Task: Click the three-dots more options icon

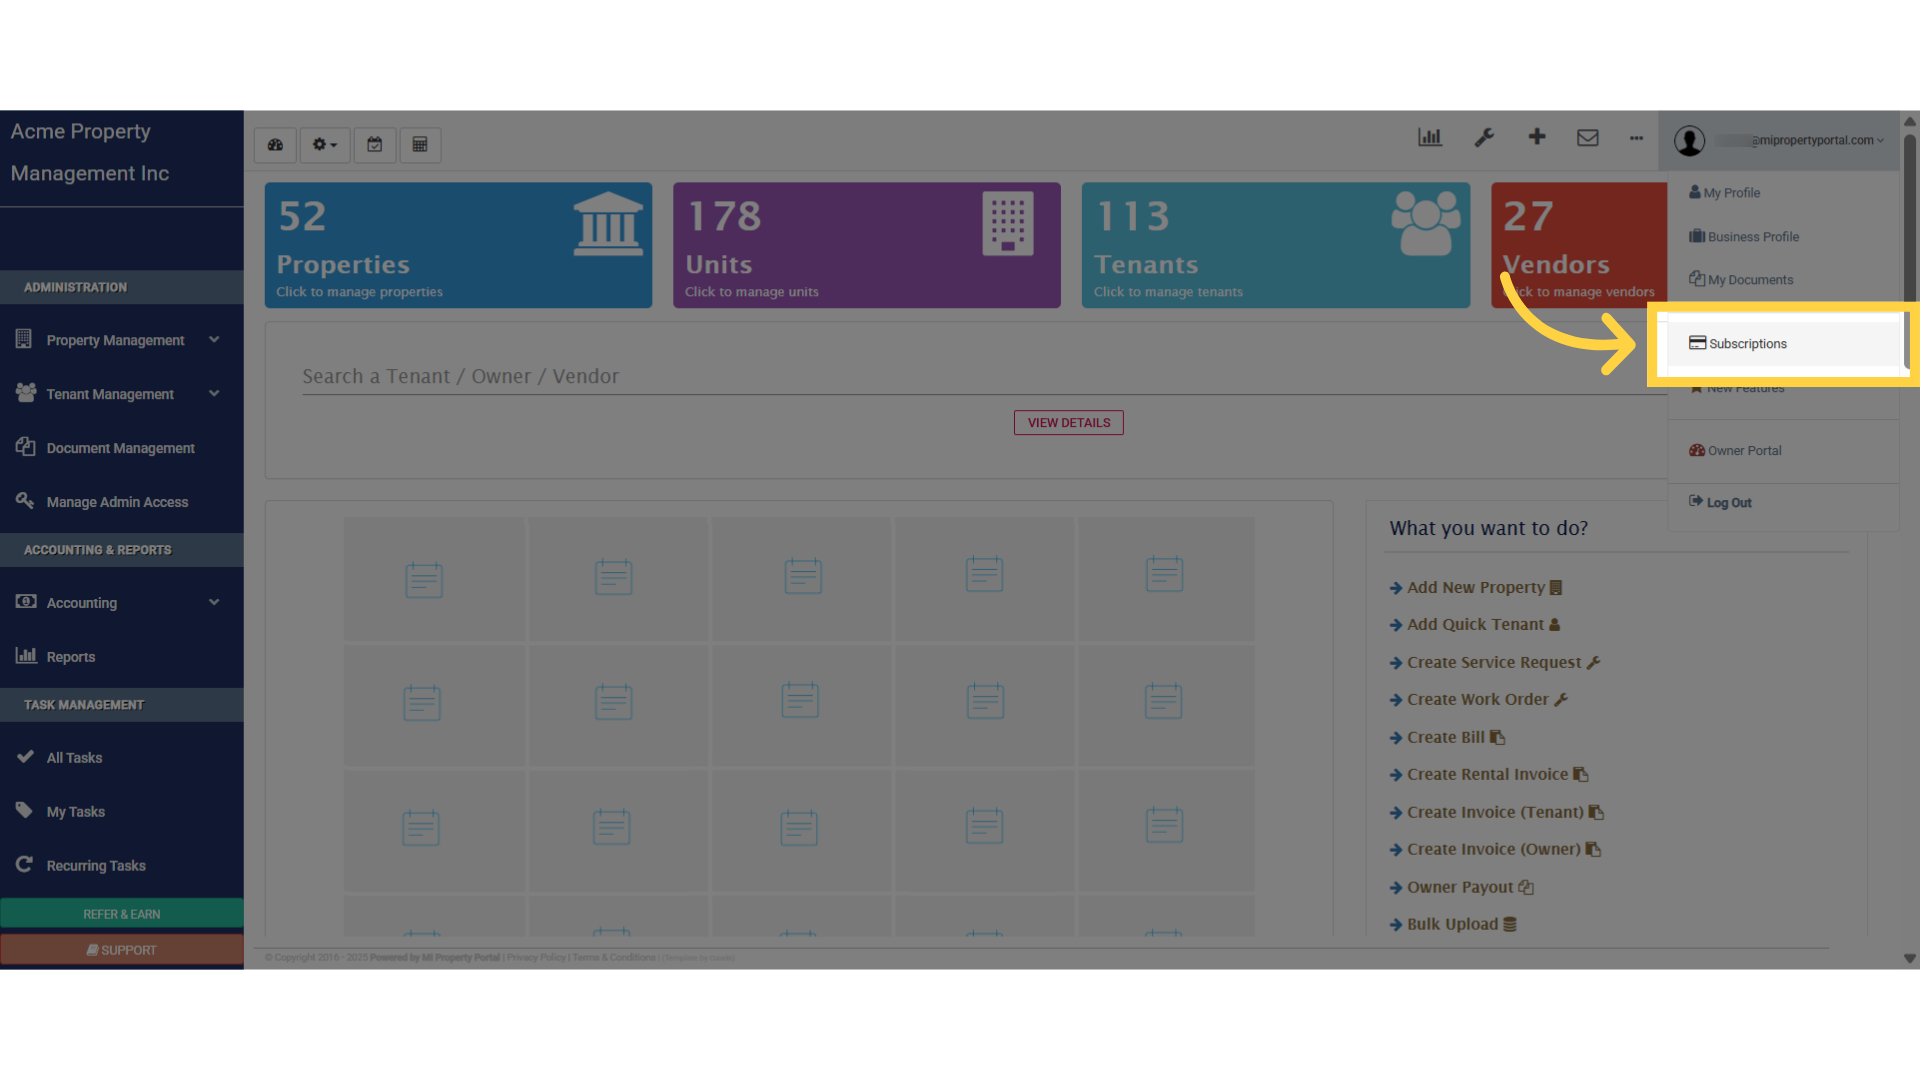Action: coord(1636,138)
